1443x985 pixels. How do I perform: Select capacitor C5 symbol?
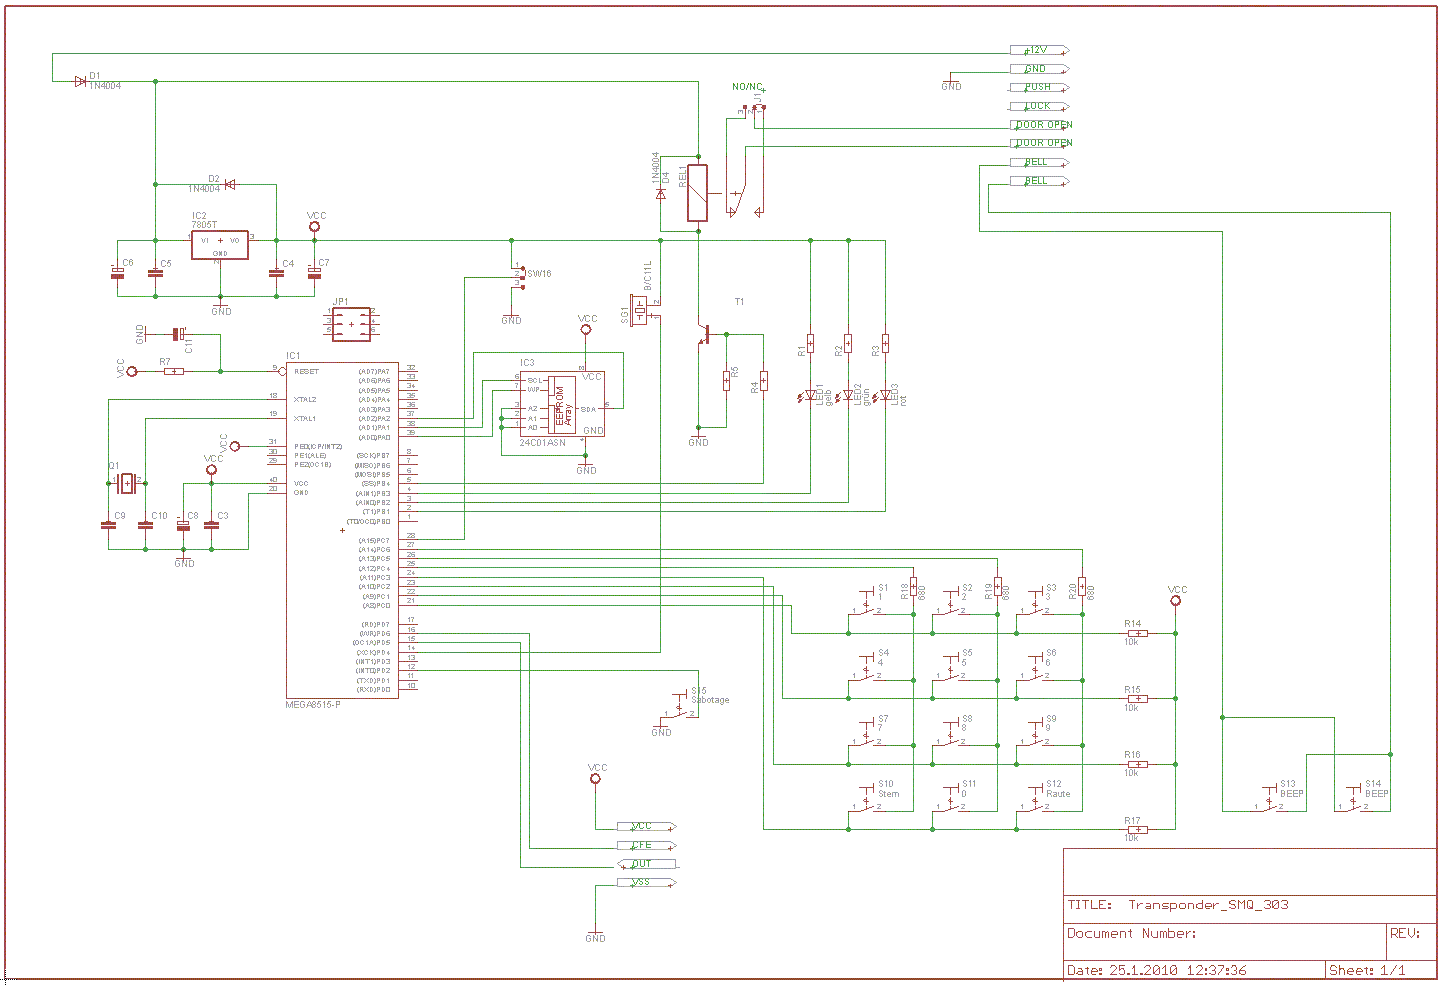pyautogui.click(x=155, y=272)
